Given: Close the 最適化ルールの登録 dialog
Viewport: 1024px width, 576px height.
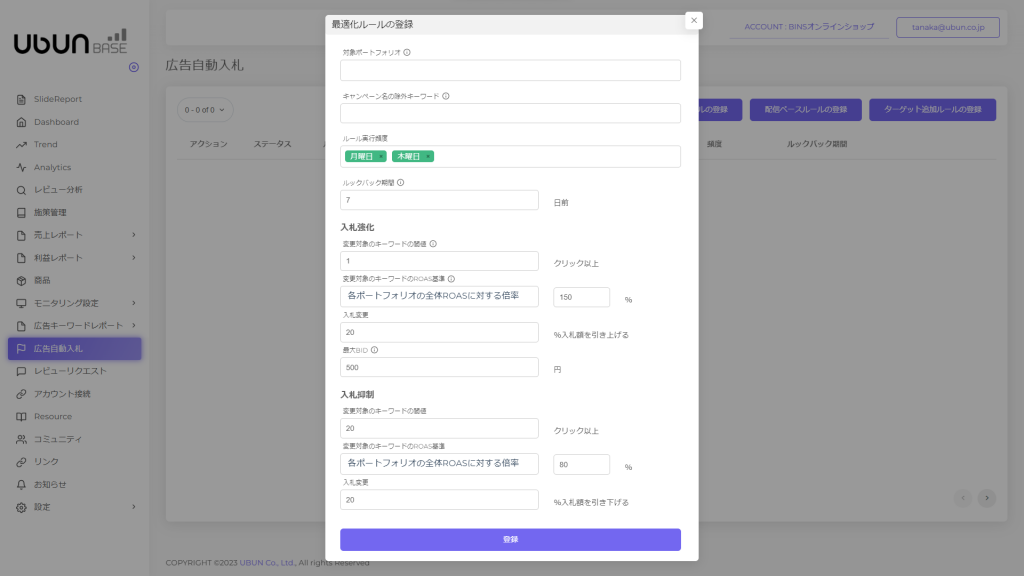Looking at the screenshot, I should pos(694,20).
